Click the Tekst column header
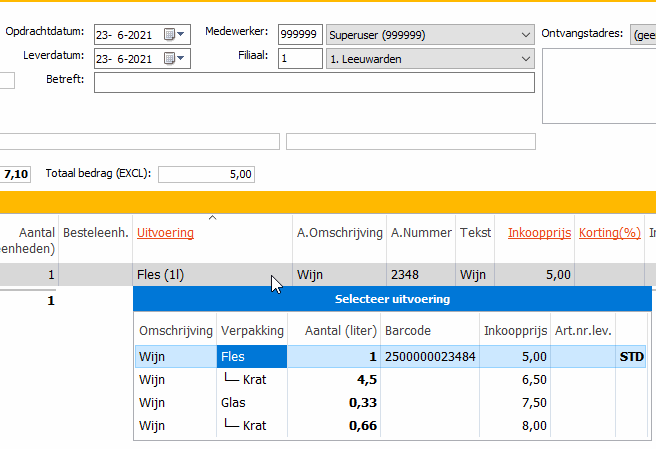The width and height of the screenshot is (656, 449). pyautogui.click(x=475, y=233)
